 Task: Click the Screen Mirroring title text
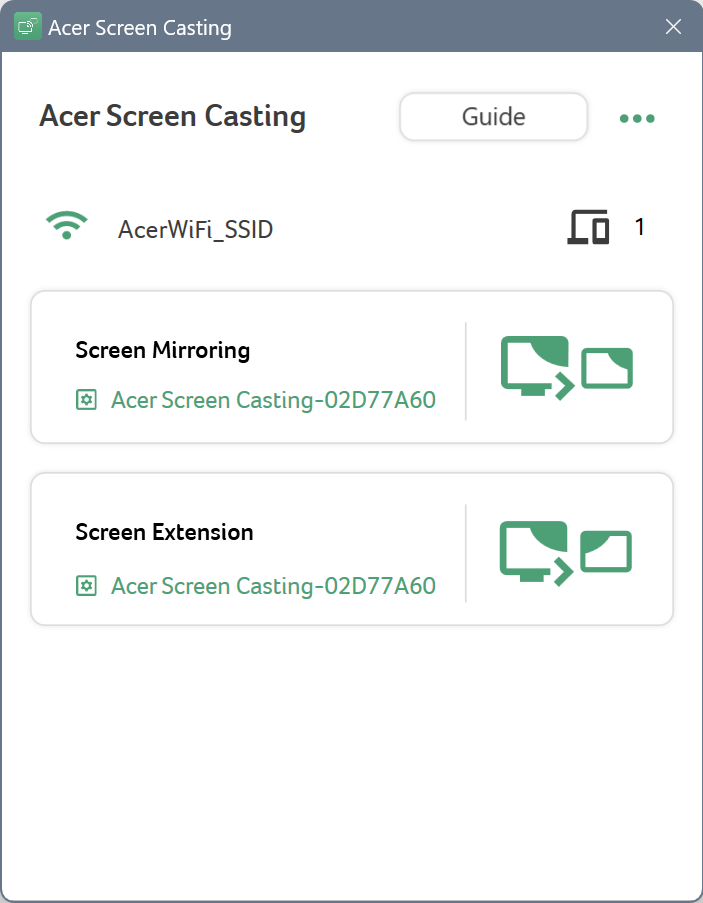(162, 350)
